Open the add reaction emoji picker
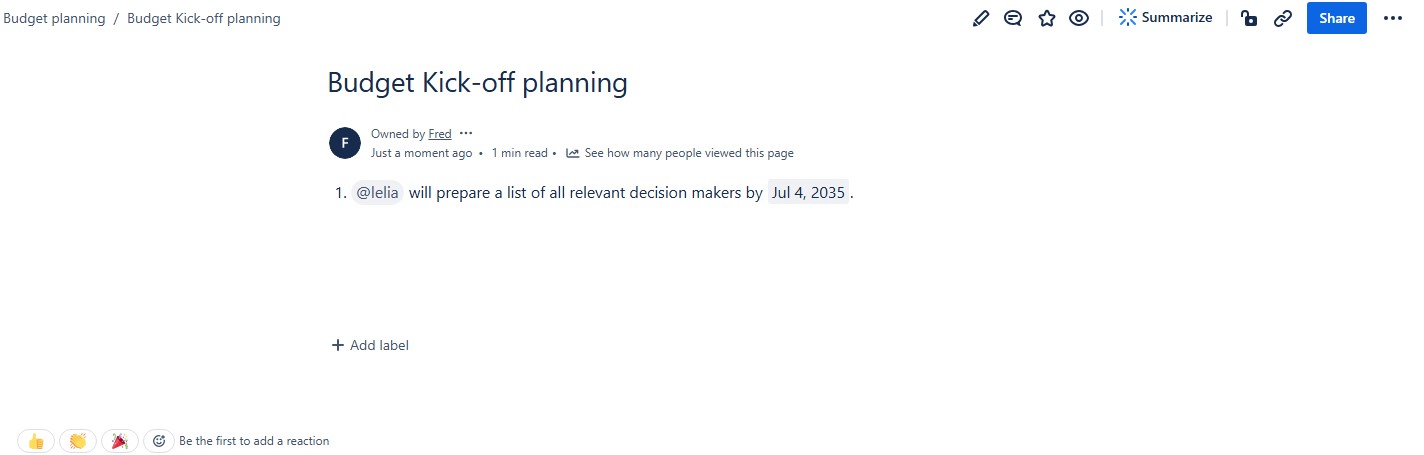The width and height of the screenshot is (1424, 455). click(x=158, y=441)
